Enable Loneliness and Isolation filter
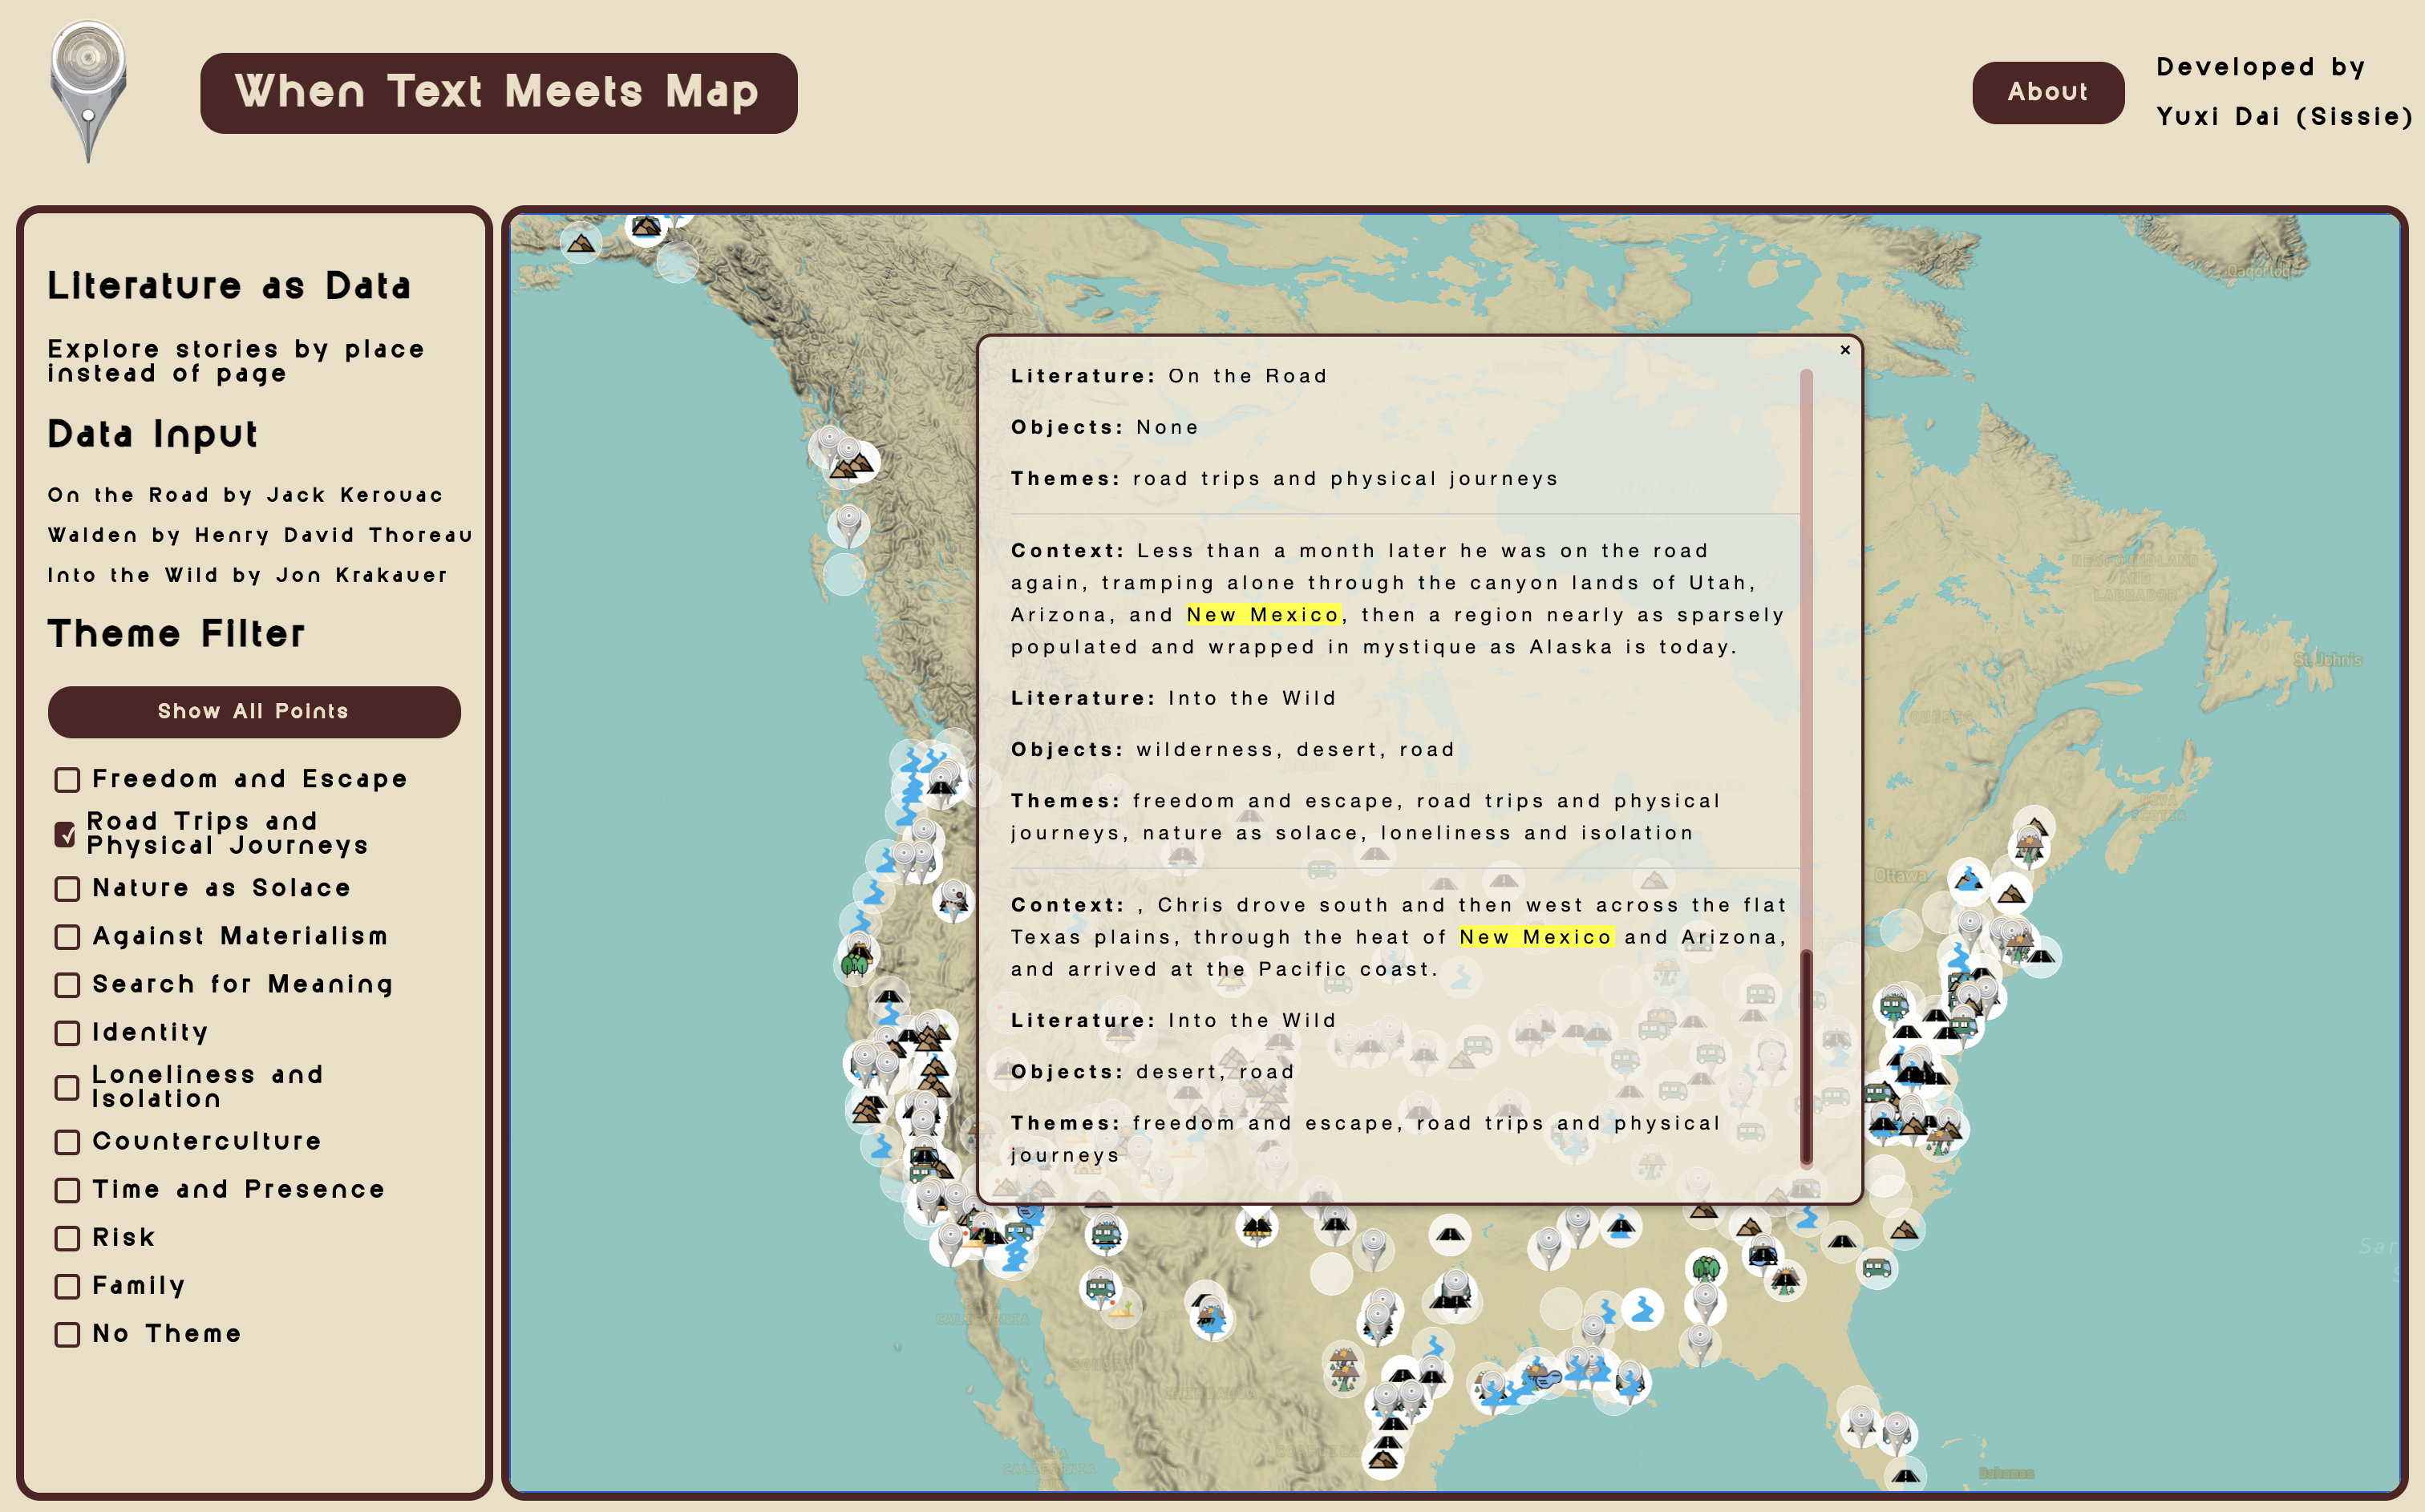 (x=67, y=1087)
